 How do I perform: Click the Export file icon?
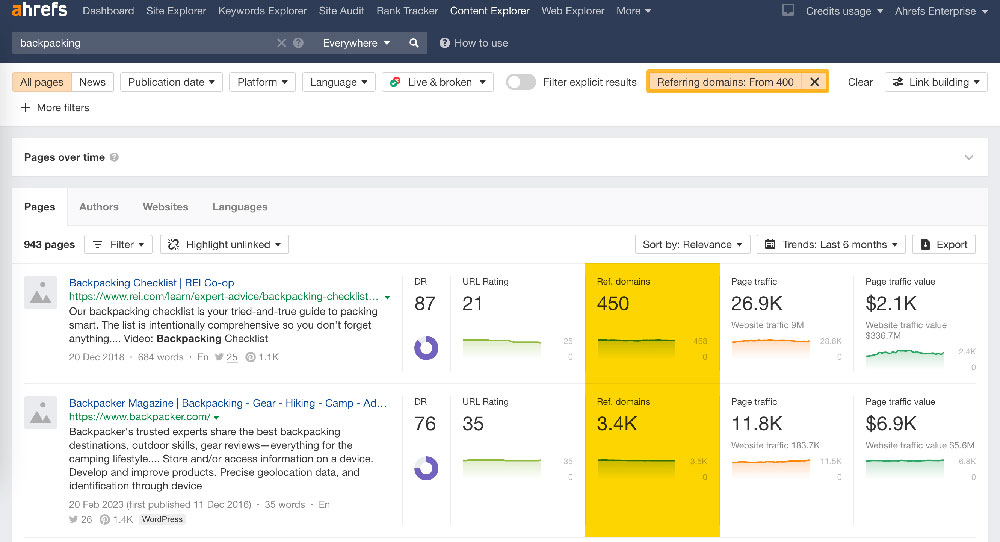[925, 244]
